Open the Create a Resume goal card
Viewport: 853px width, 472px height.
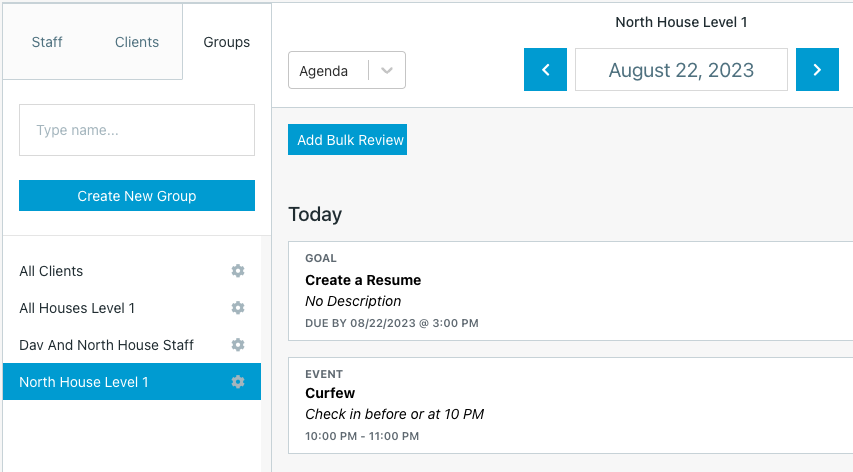click(x=571, y=291)
